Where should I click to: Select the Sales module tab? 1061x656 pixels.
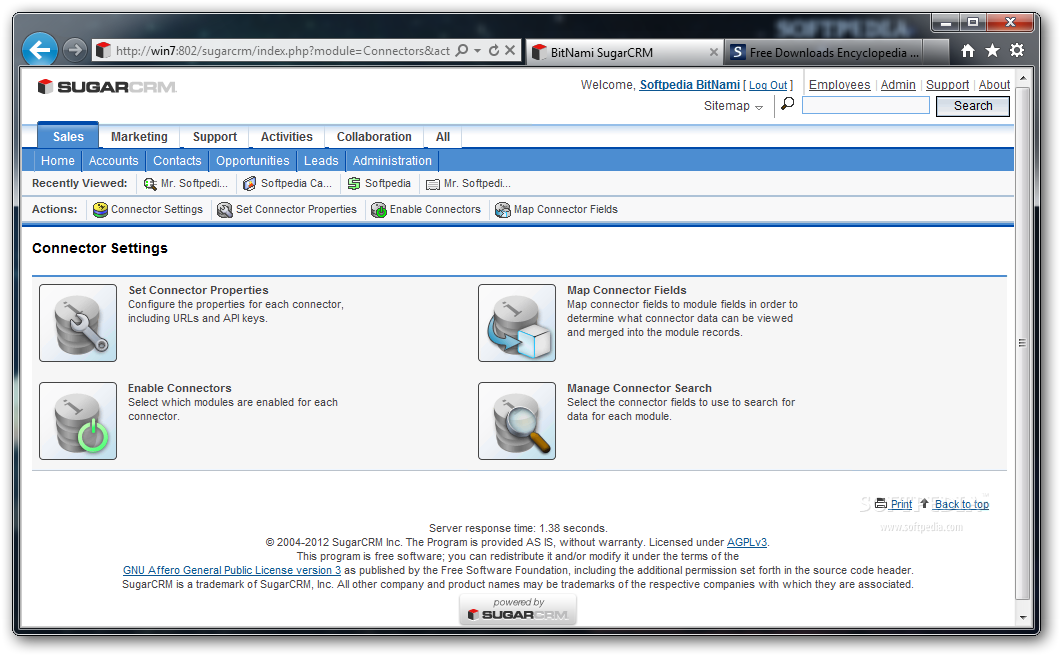pyautogui.click(x=68, y=136)
